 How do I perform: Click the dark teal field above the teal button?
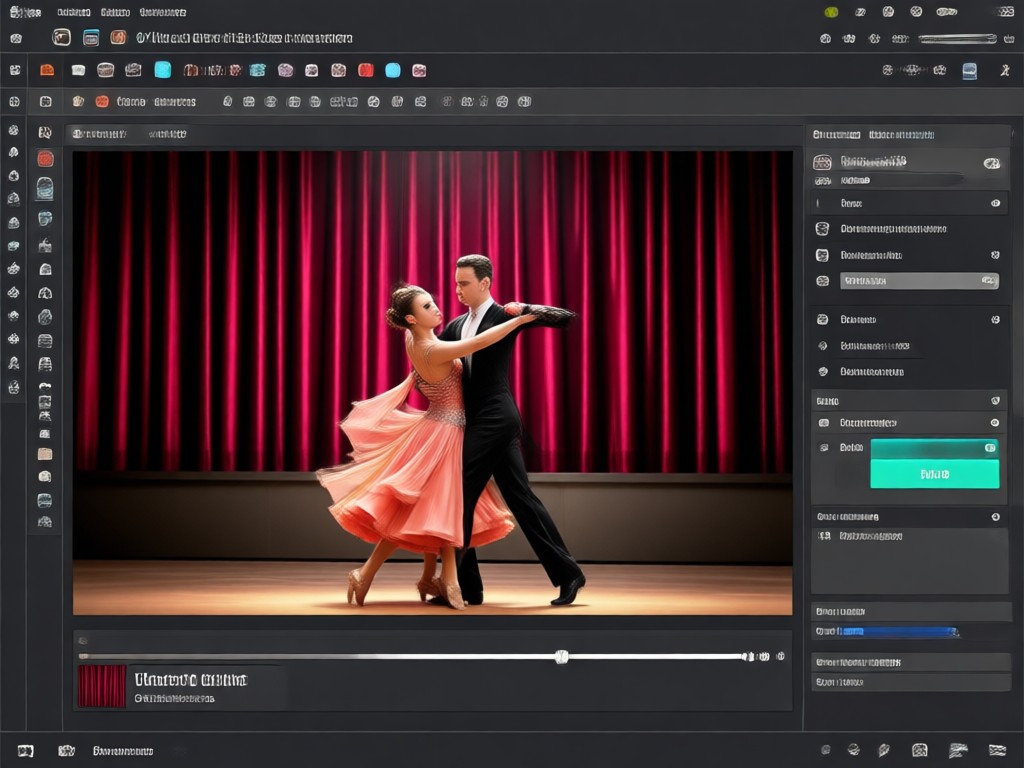pos(935,449)
